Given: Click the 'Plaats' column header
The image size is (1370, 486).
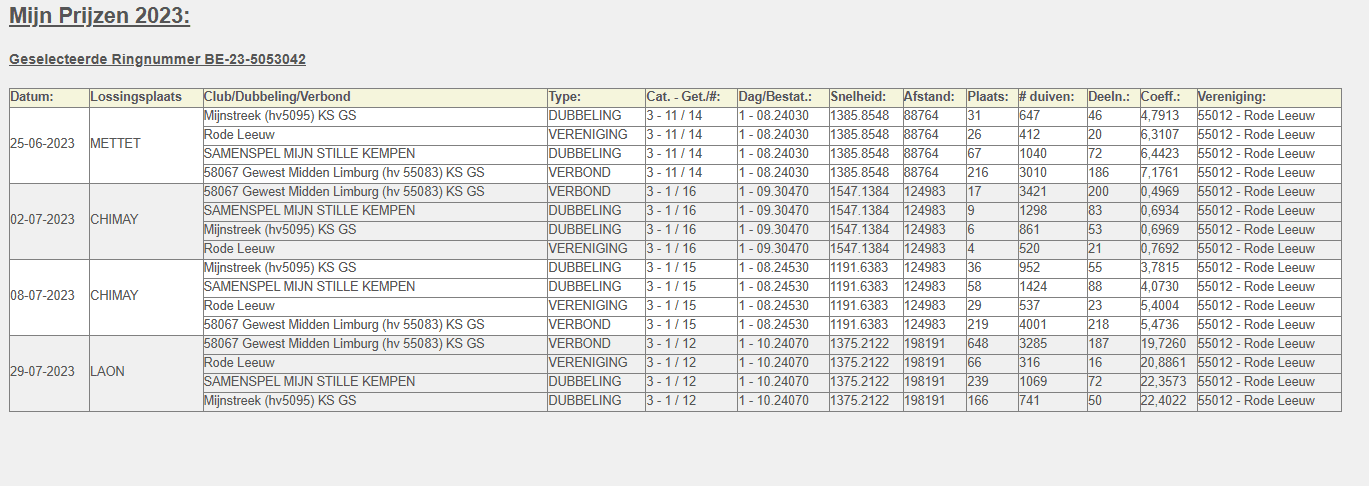Looking at the screenshot, I should (988, 97).
